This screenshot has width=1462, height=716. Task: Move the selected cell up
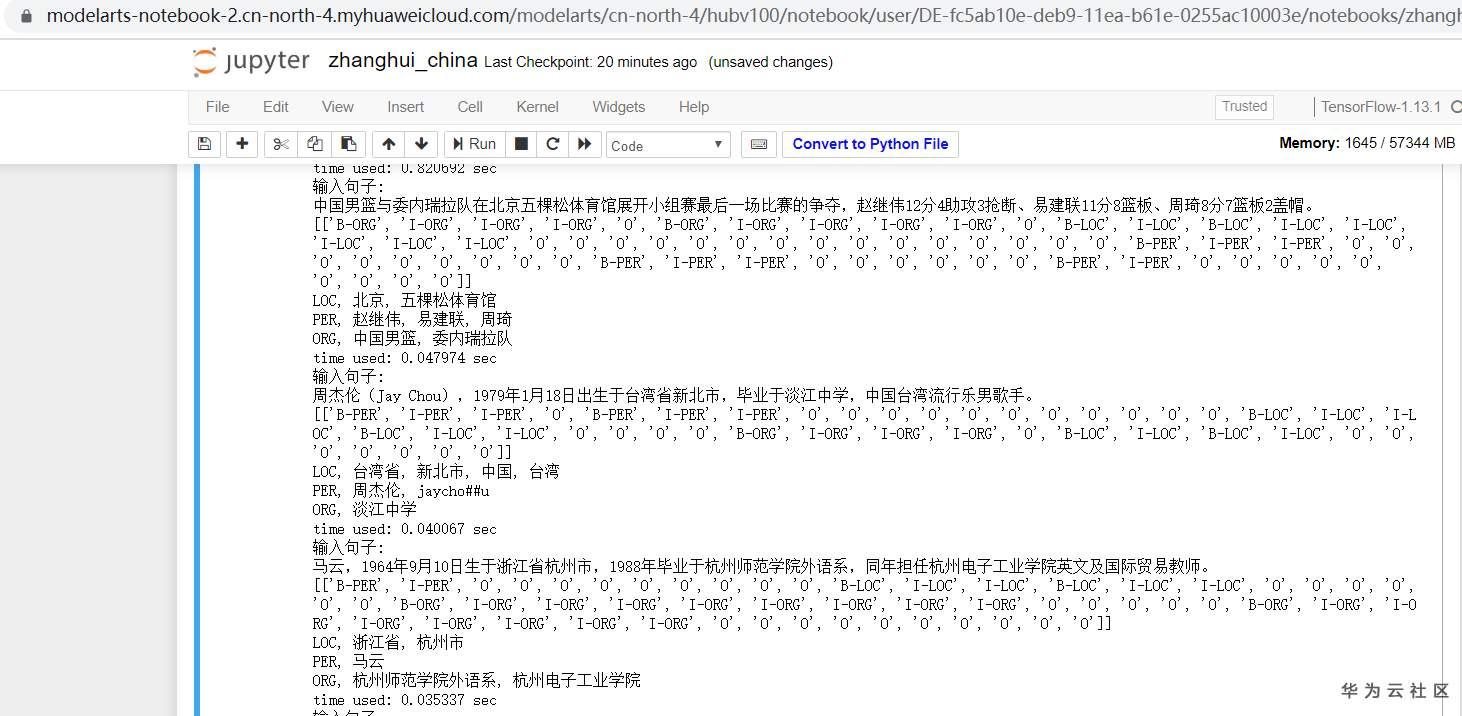pos(388,143)
